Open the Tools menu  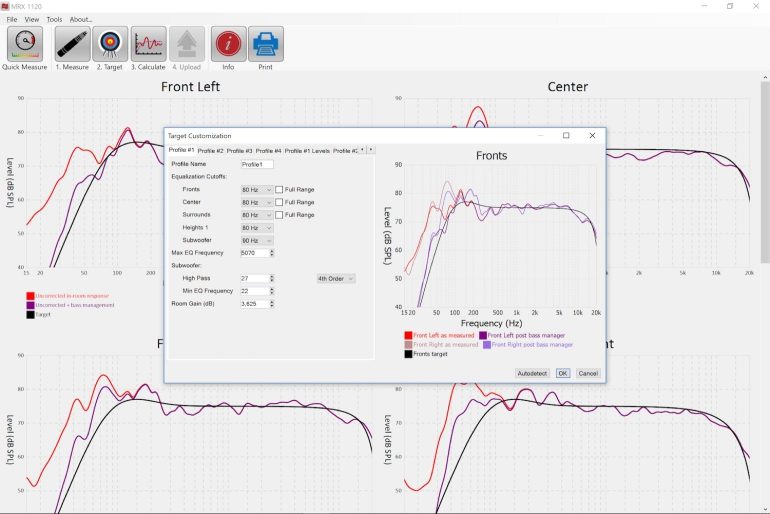54,19
